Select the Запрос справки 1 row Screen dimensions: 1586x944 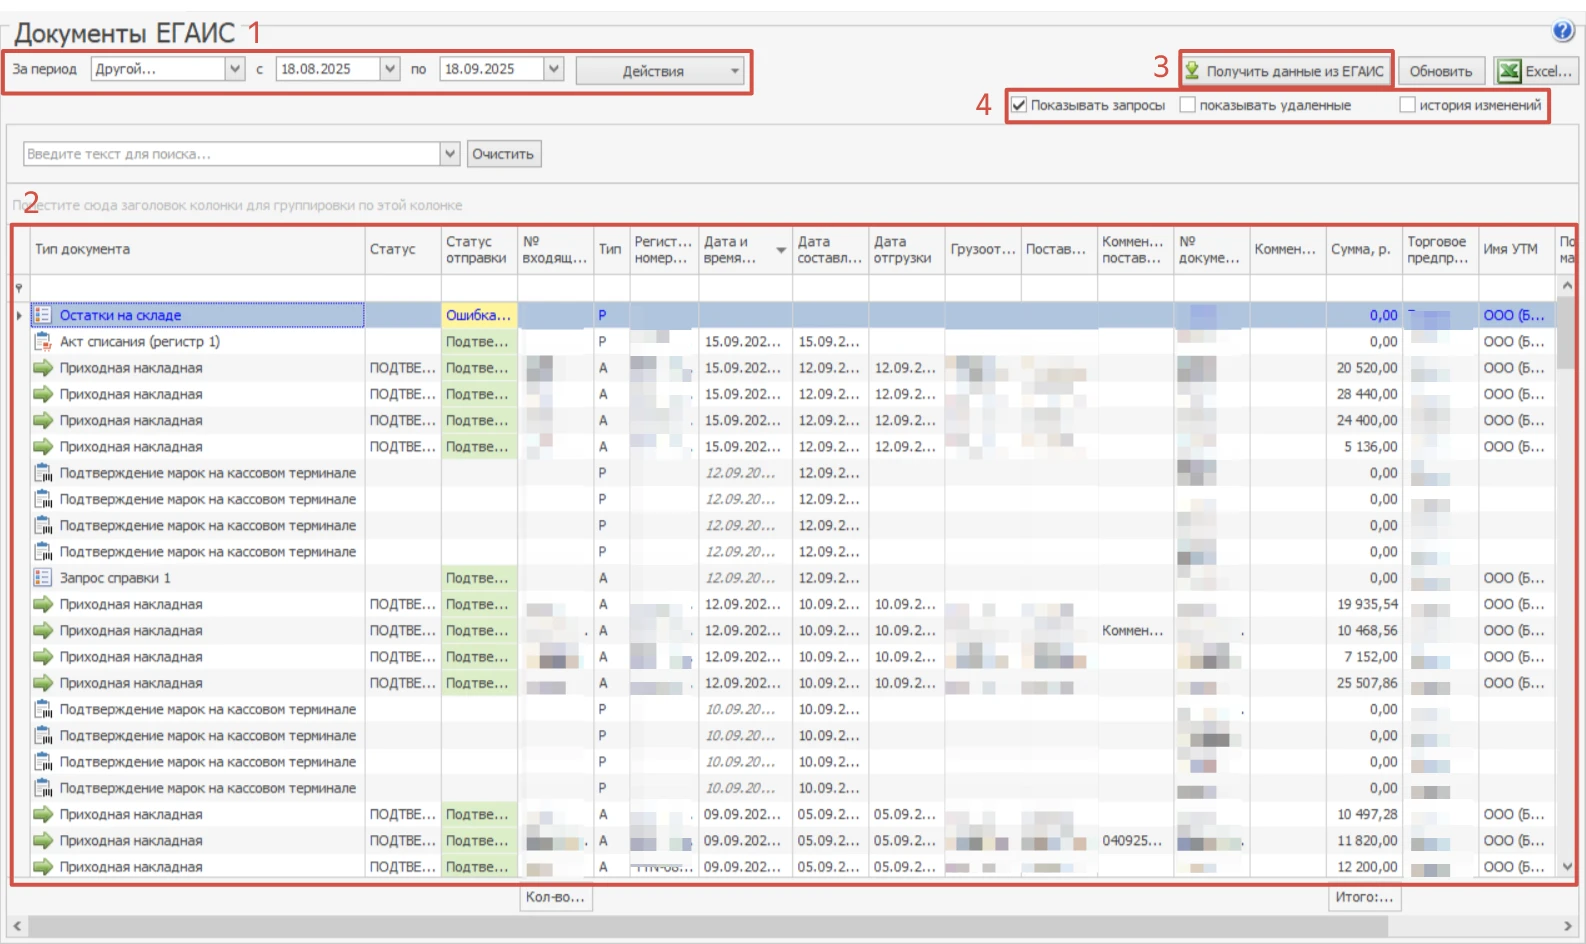(790, 578)
